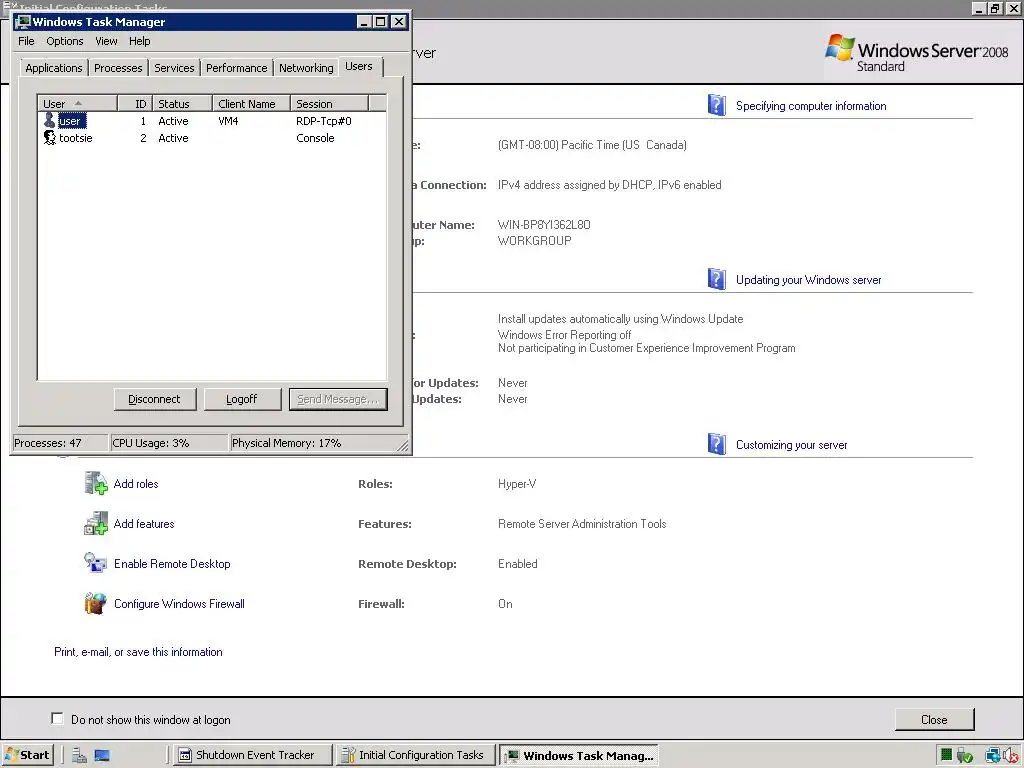The width and height of the screenshot is (1024, 768).
Task: Click the CPU Usage: 3% status entry
Action: coord(168,443)
